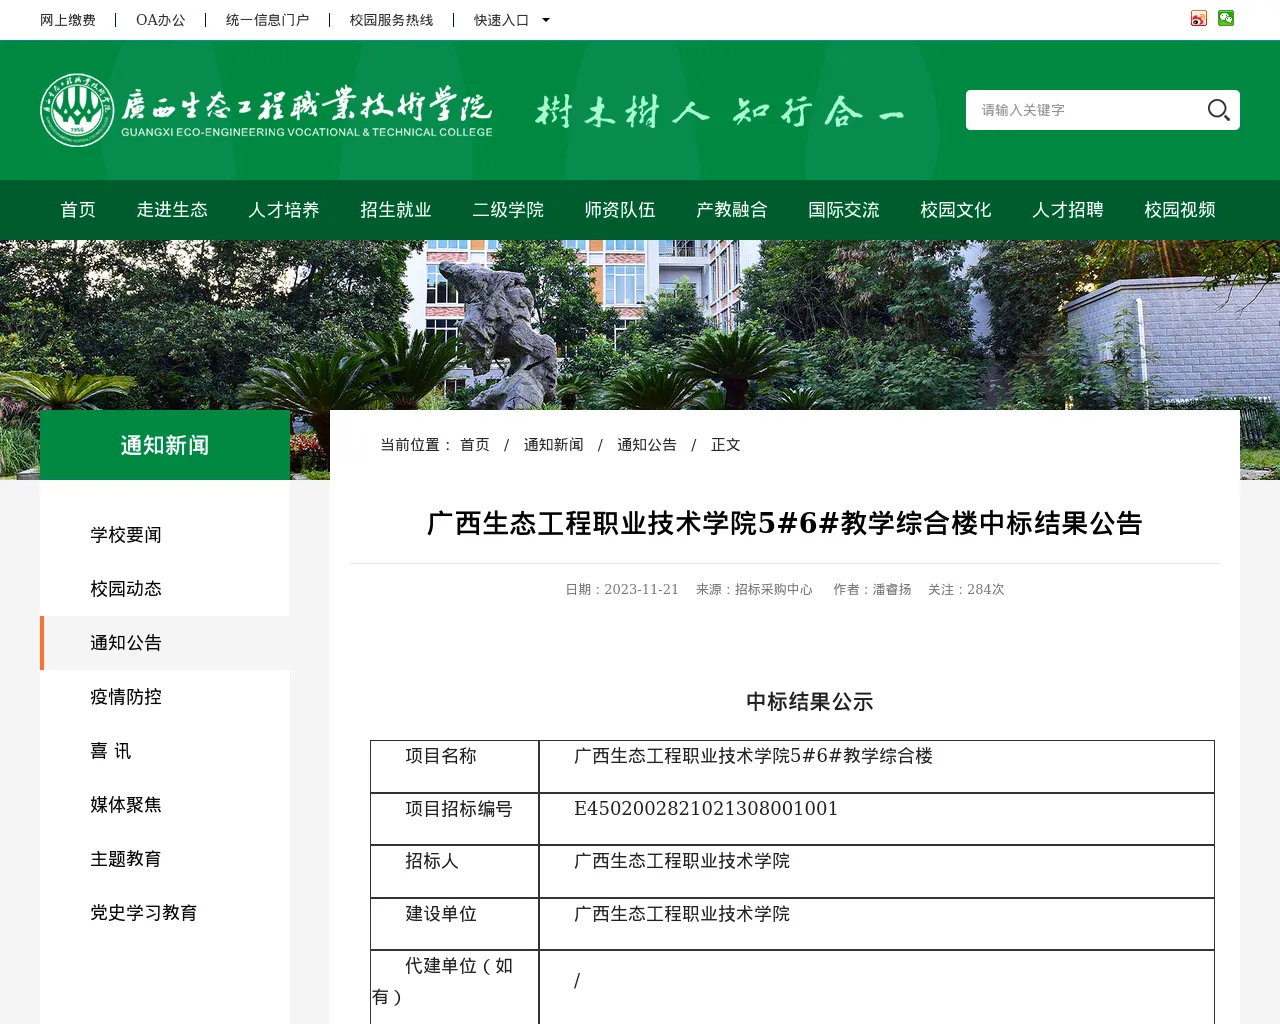Open the 招生就业 navigation menu
1280x1024 pixels.
(x=396, y=210)
